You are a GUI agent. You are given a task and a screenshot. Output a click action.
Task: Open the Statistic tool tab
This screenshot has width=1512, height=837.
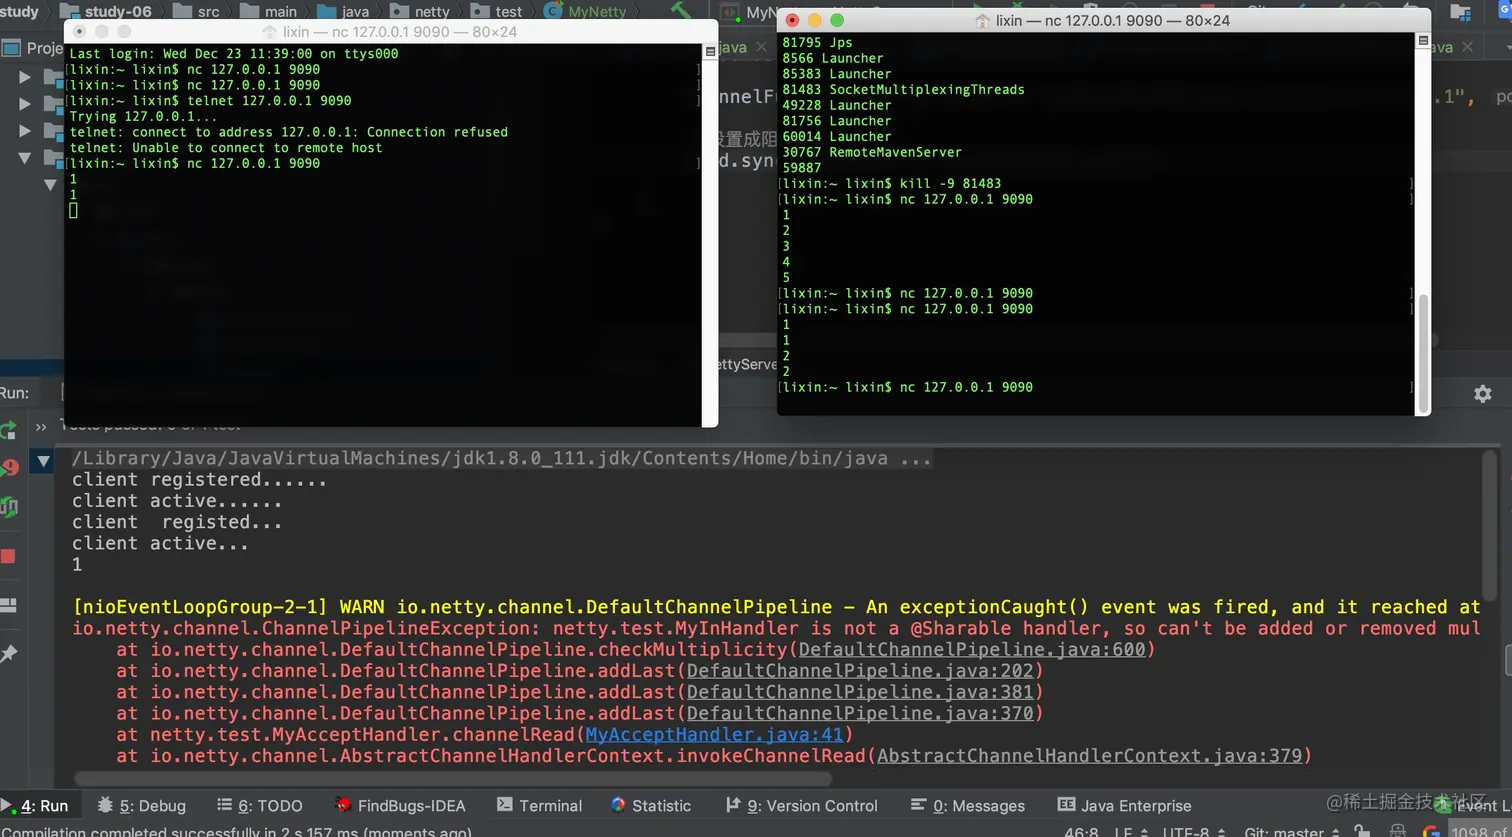coord(650,805)
